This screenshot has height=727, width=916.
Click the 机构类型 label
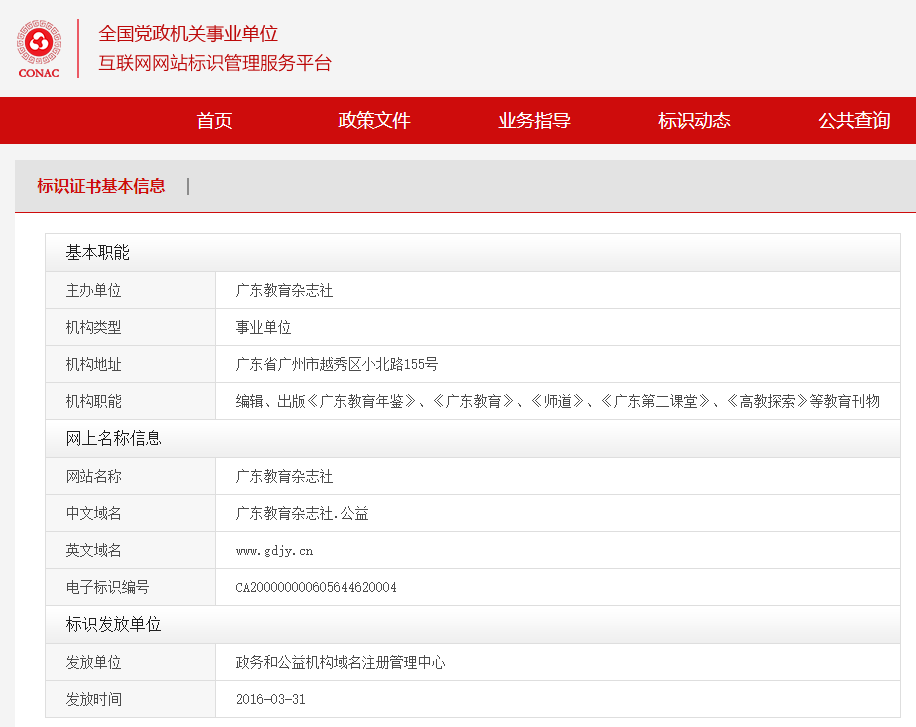(x=93, y=327)
